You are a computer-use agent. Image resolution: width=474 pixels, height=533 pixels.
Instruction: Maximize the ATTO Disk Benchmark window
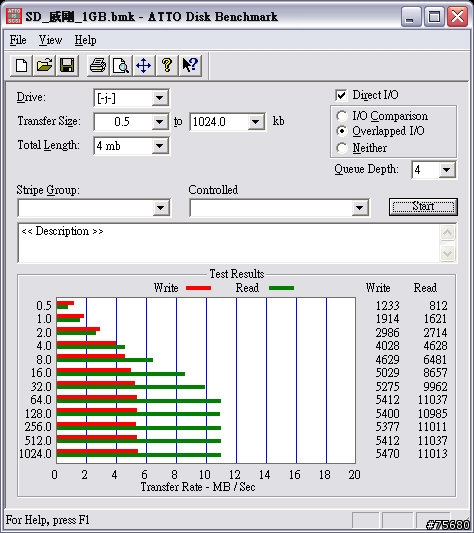click(434, 16)
